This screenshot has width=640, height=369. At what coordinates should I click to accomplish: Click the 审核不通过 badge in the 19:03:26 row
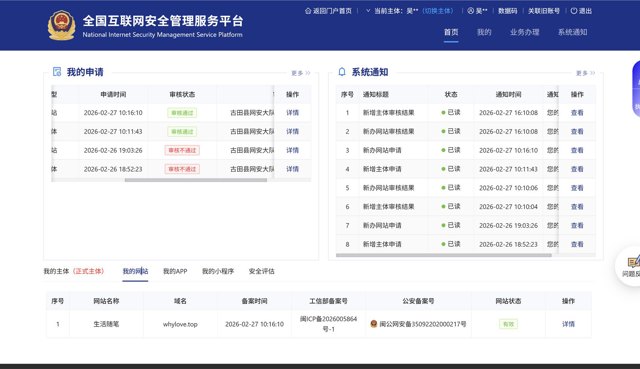[182, 150]
